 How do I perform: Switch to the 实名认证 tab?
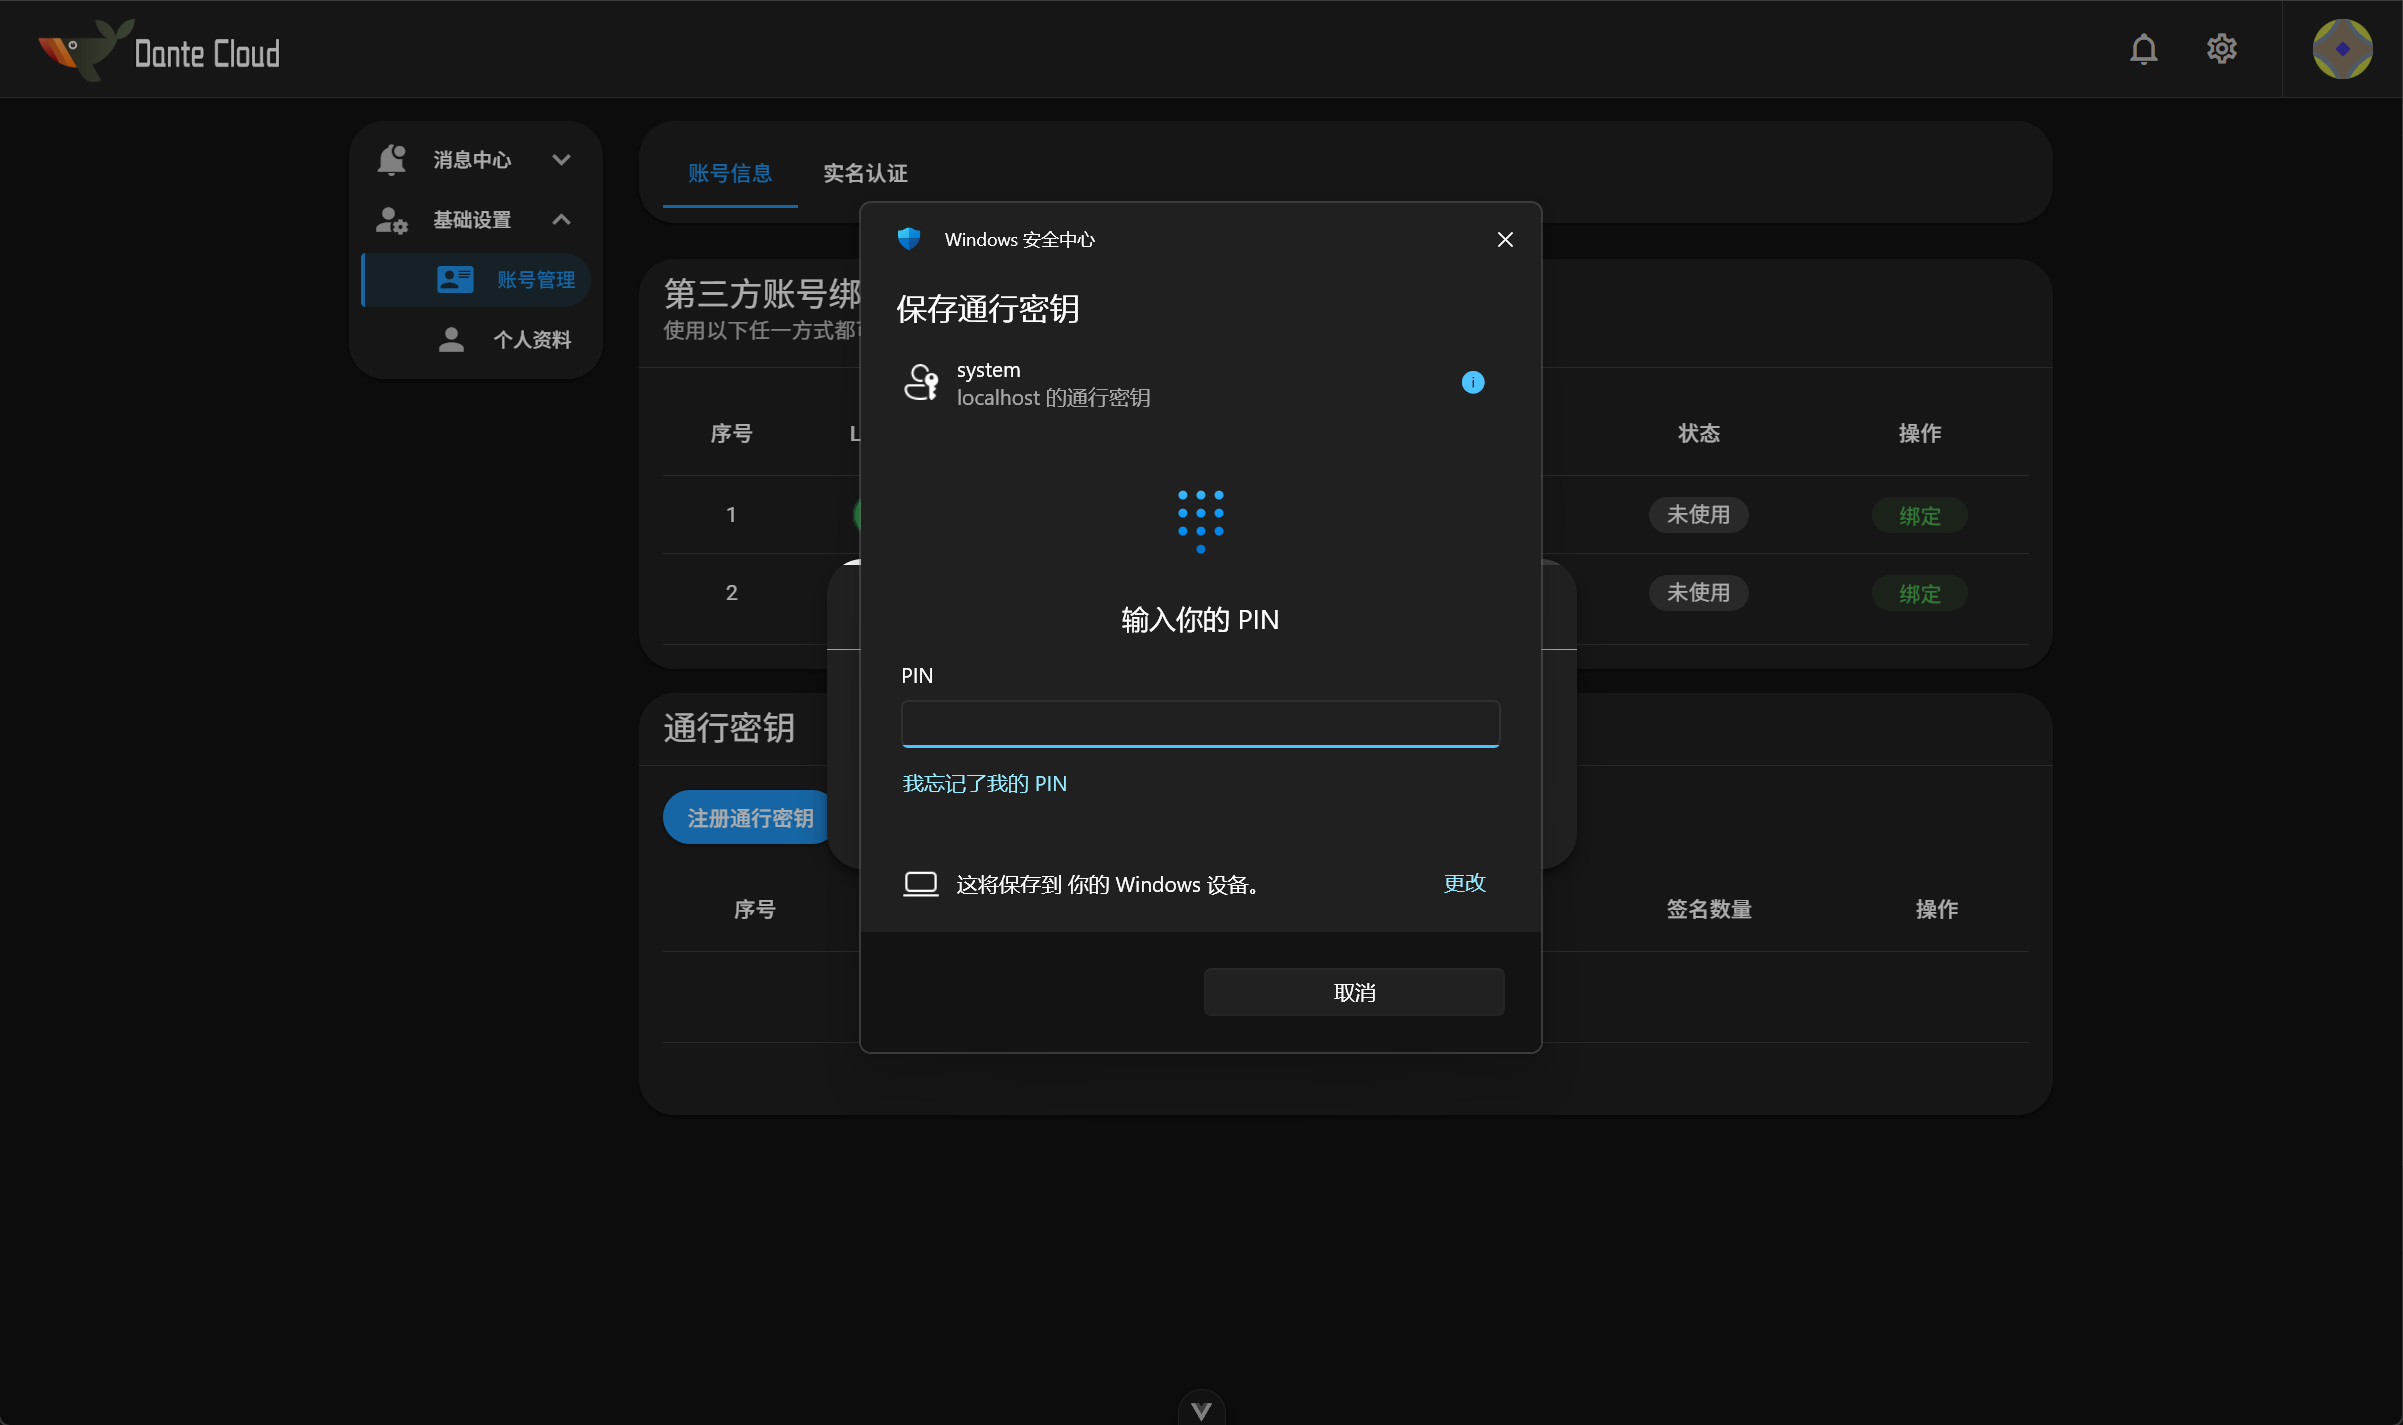pyautogui.click(x=864, y=172)
